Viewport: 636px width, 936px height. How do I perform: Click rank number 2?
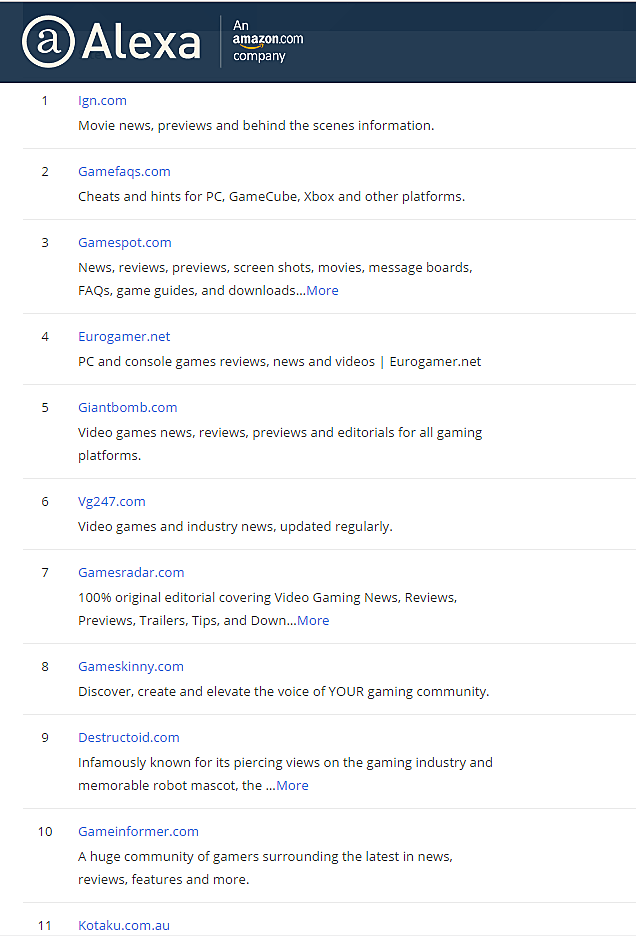45,172
